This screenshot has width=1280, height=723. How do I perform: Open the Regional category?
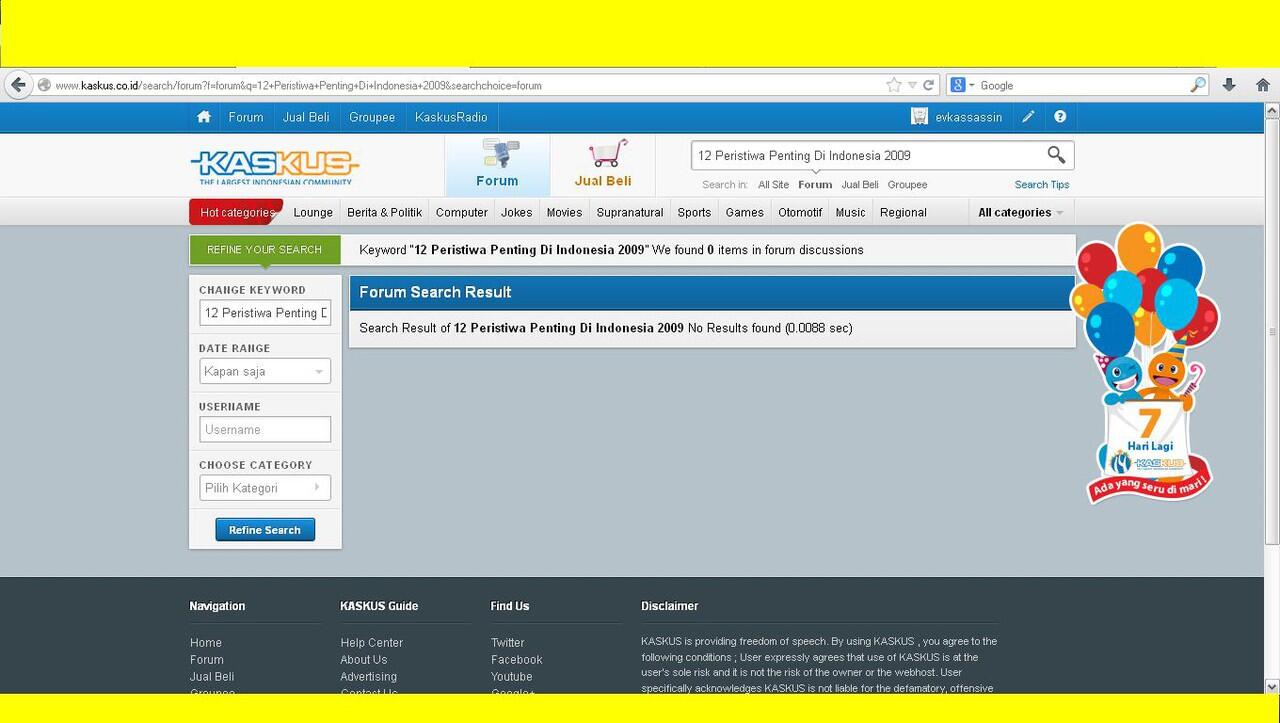(903, 212)
